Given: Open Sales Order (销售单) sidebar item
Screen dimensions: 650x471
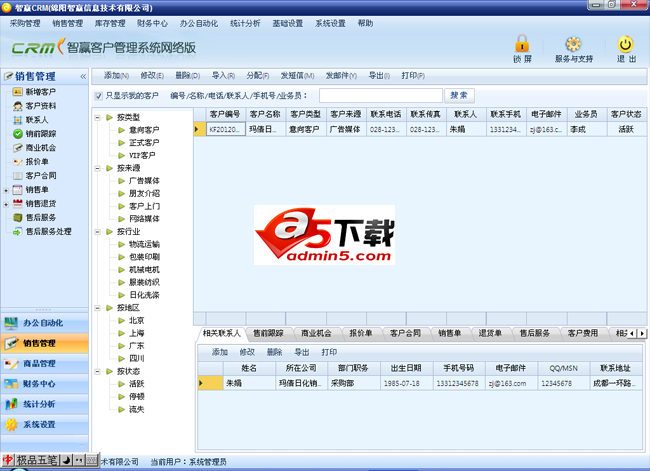Looking at the screenshot, I should (36, 189).
